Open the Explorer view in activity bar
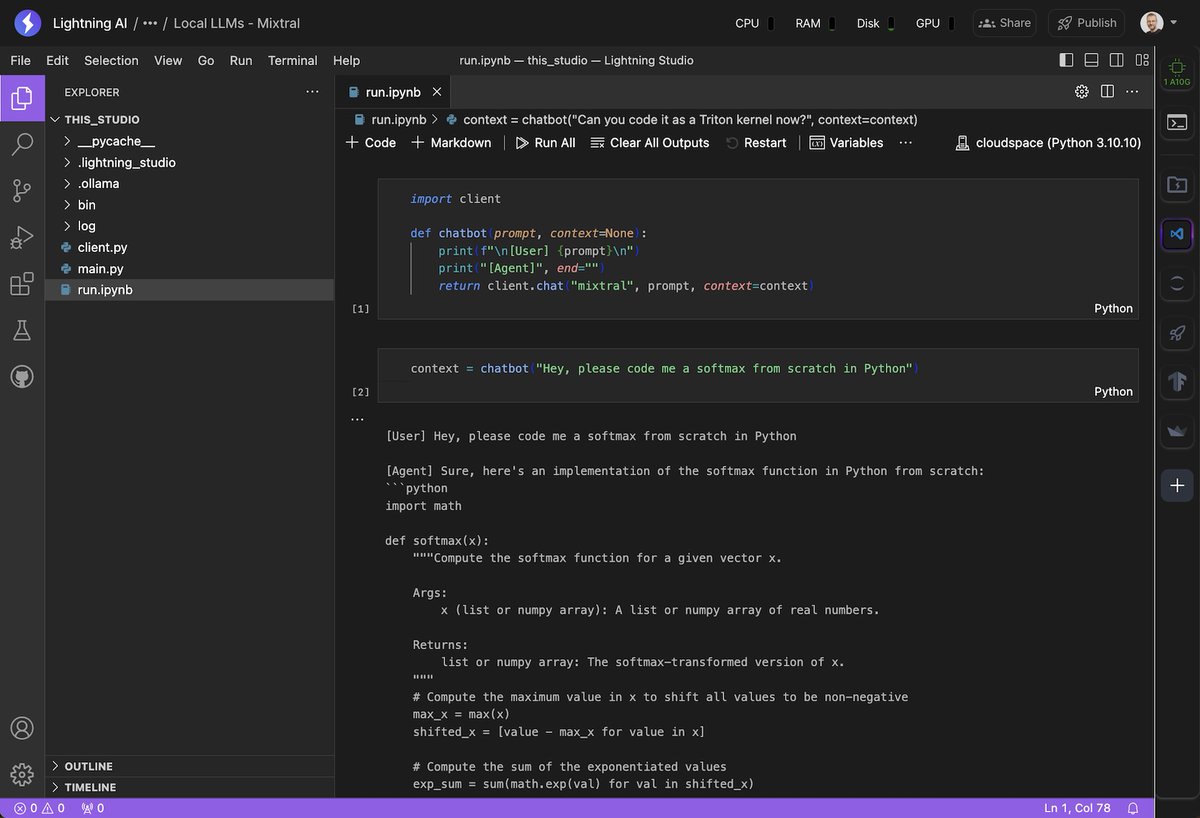This screenshot has width=1200, height=818. [22, 98]
